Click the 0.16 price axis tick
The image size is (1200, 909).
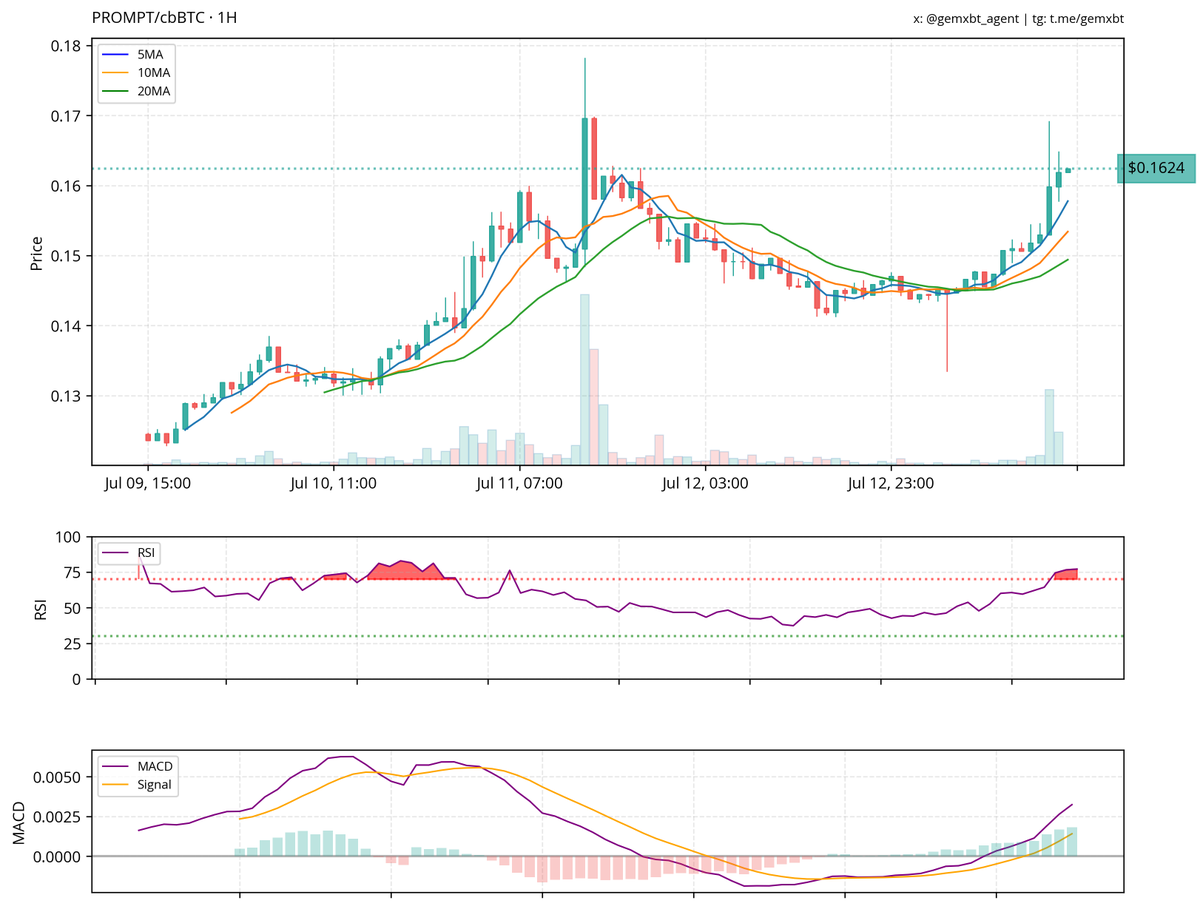pyautogui.click(x=66, y=186)
